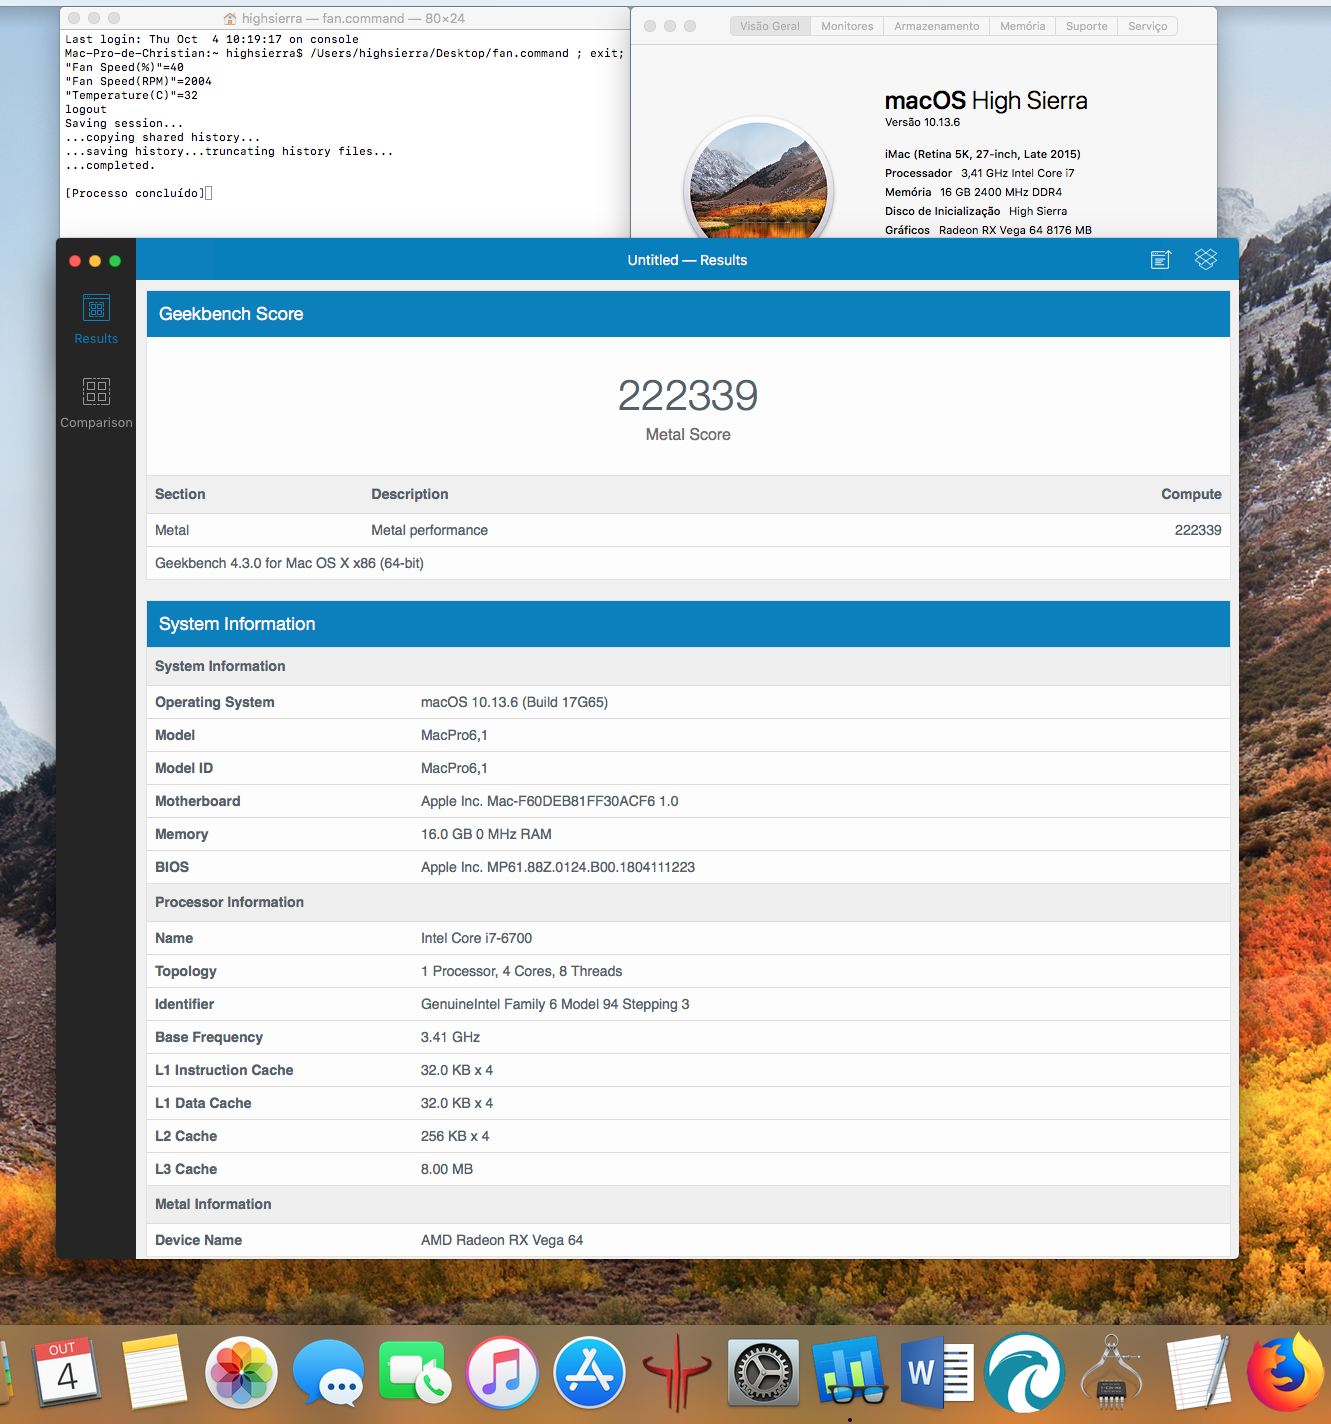Open the Results view in Geekbench sidebar
This screenshot has height=1424, width=1331.
(x=96, y=320)
